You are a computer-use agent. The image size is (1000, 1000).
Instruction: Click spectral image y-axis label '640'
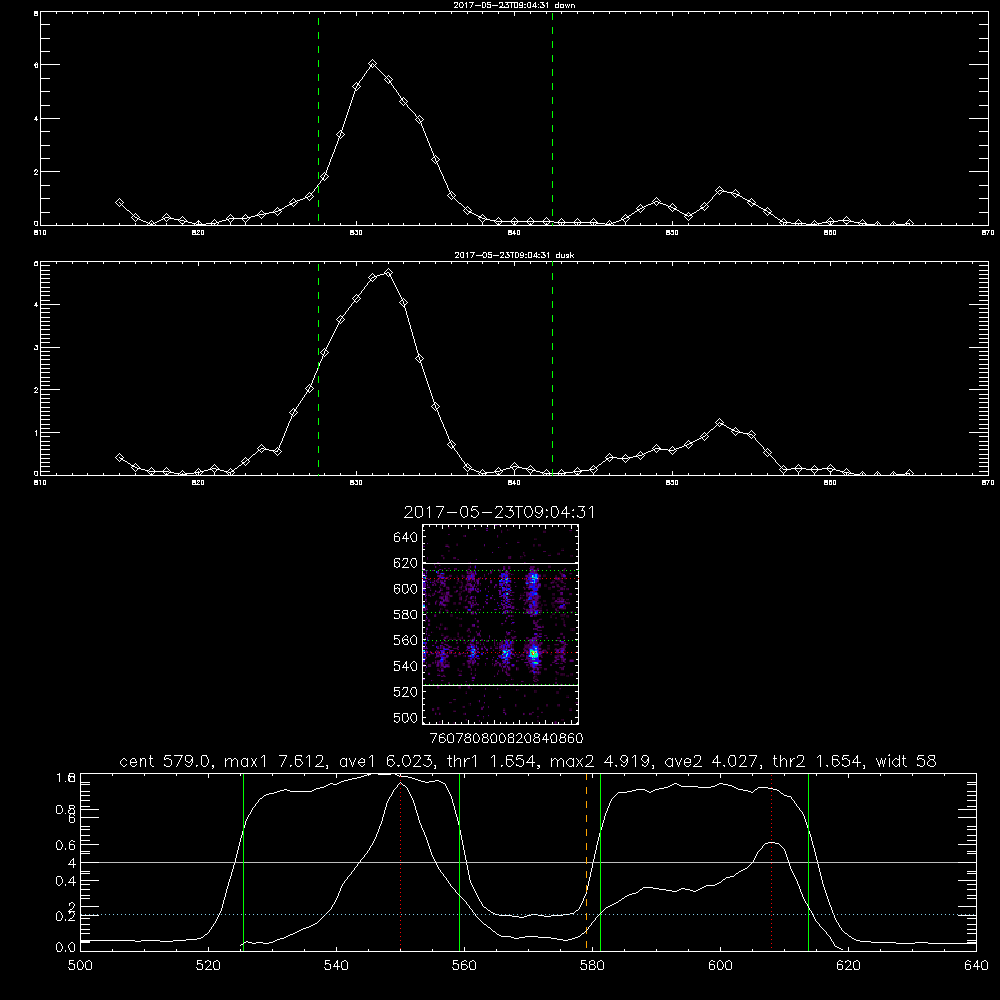(405, 537)
